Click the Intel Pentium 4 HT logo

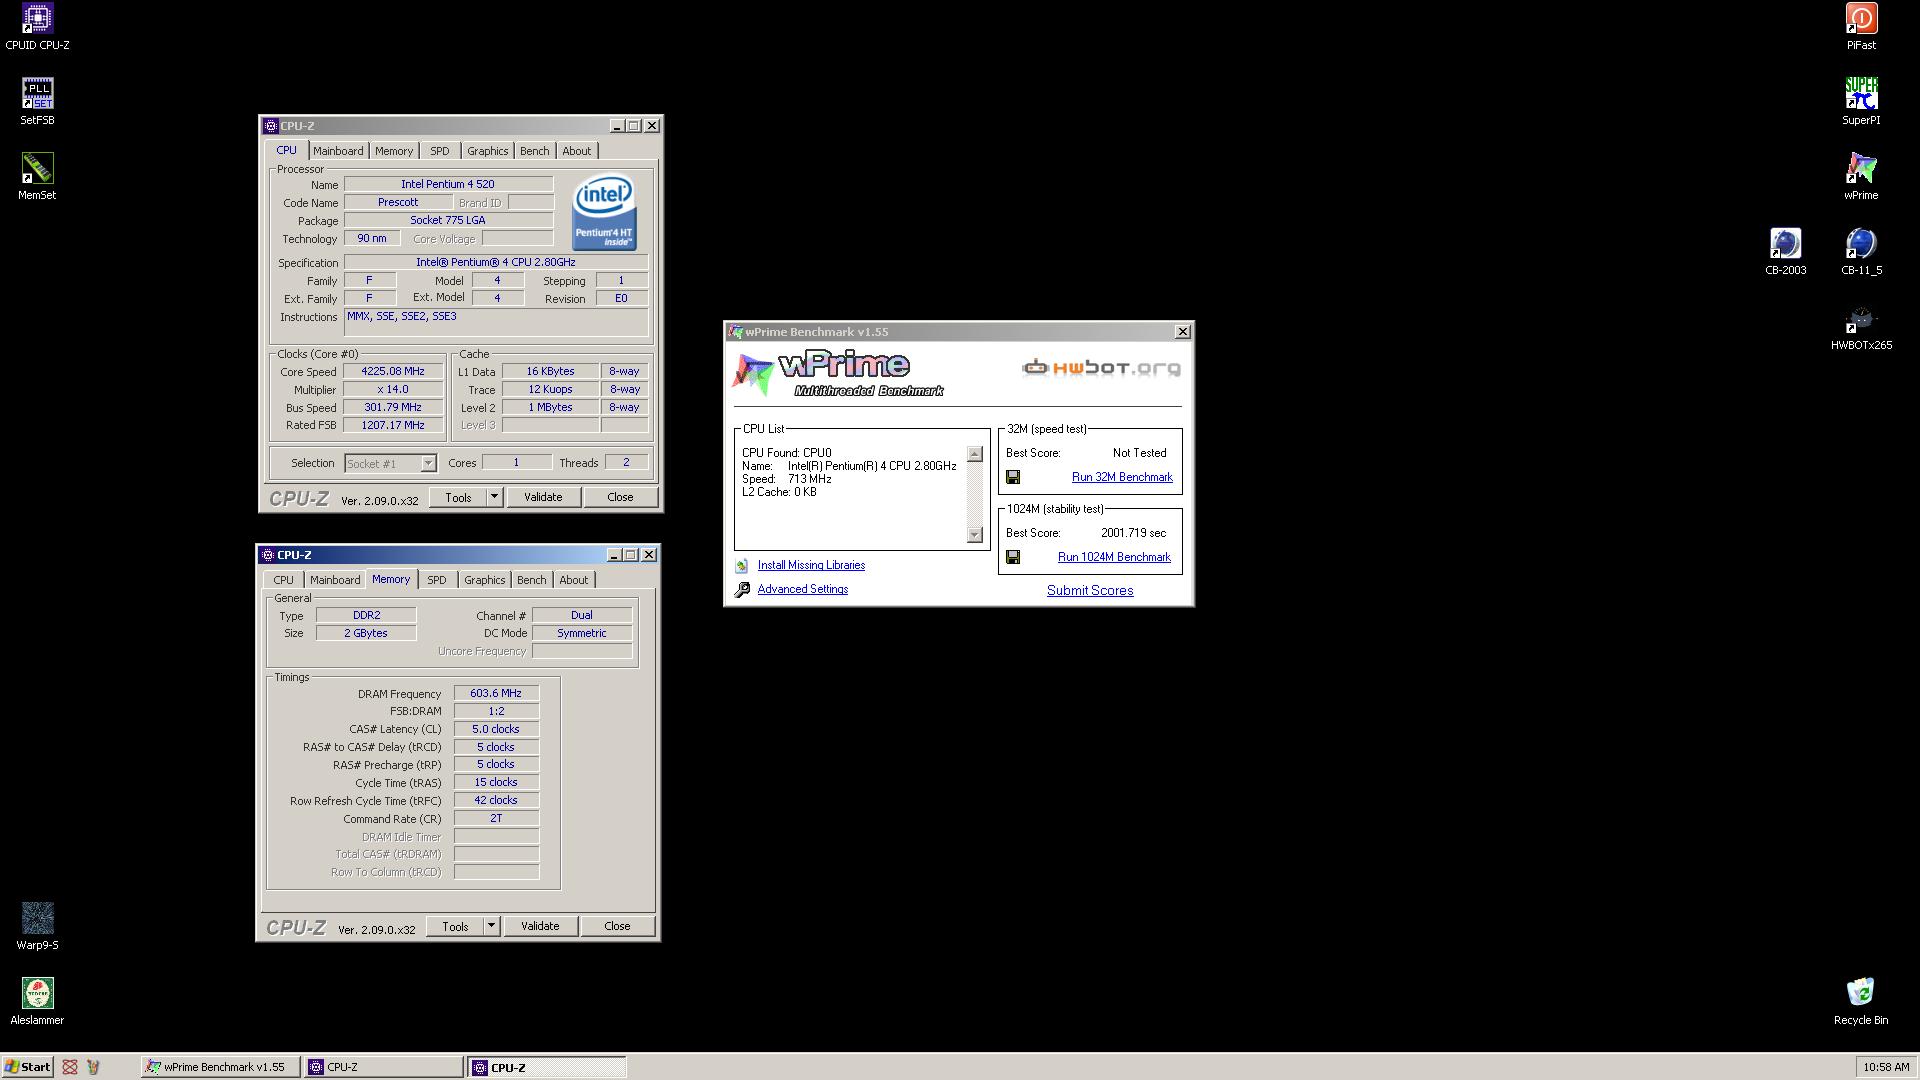(603, 213)
